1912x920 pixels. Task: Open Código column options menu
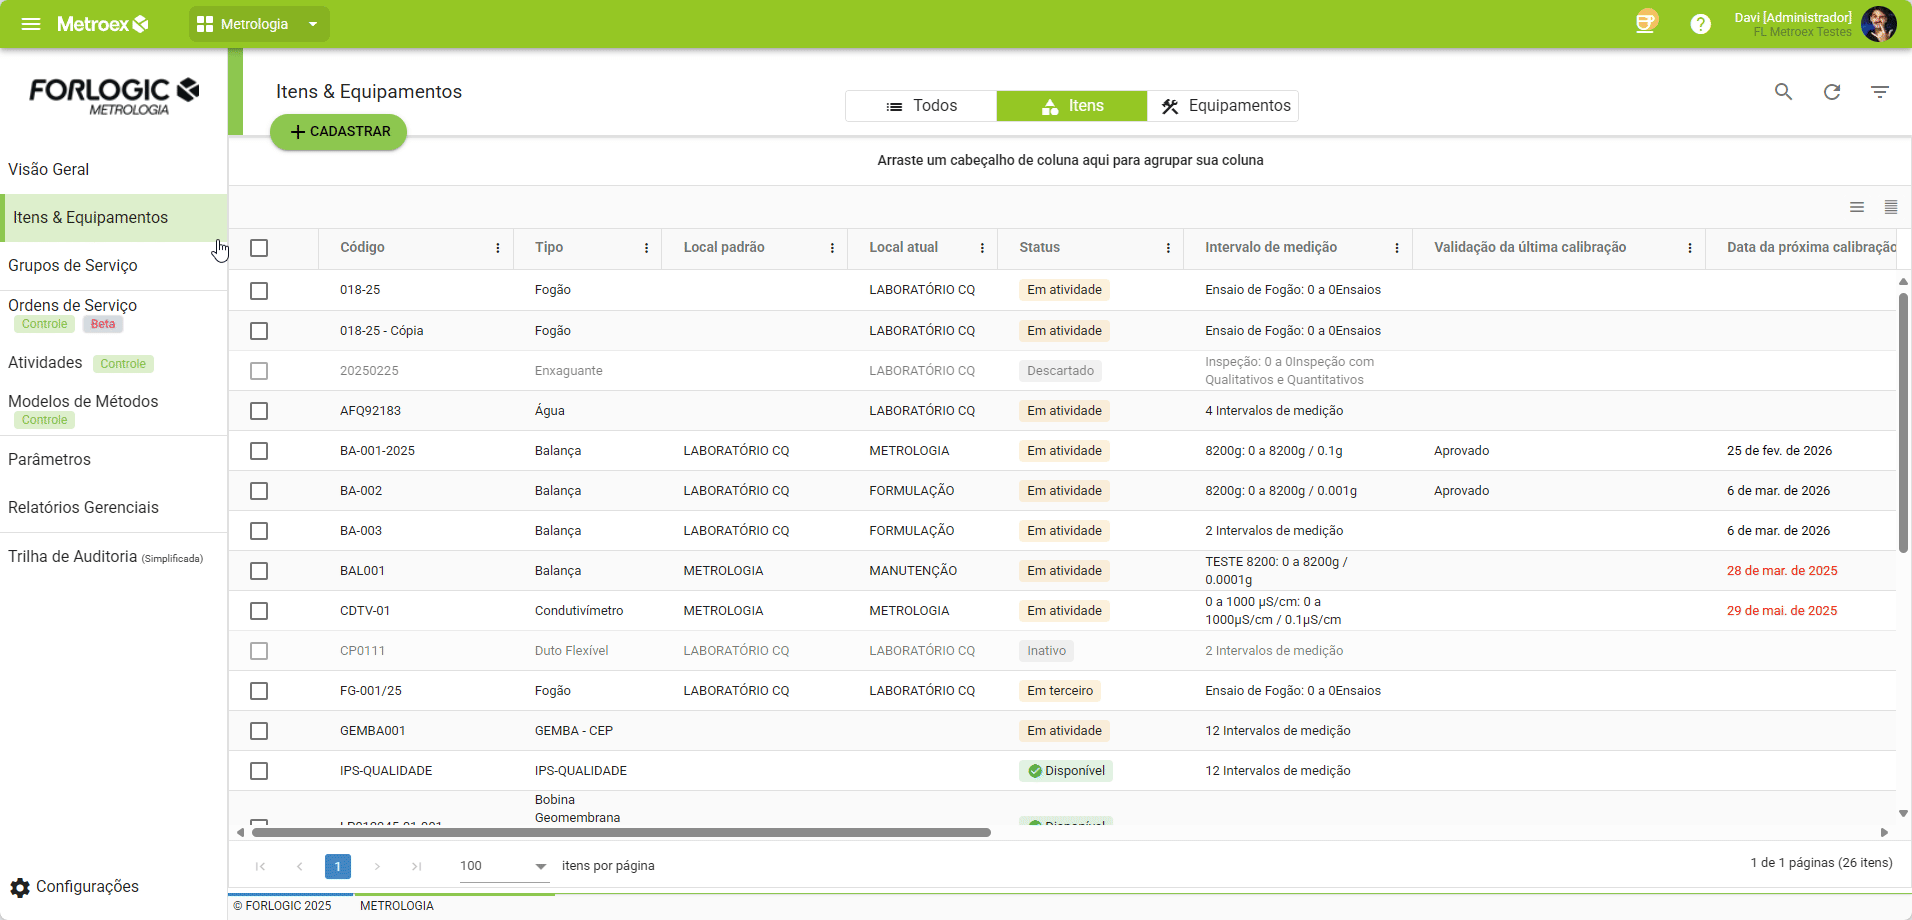click(498, 248)
